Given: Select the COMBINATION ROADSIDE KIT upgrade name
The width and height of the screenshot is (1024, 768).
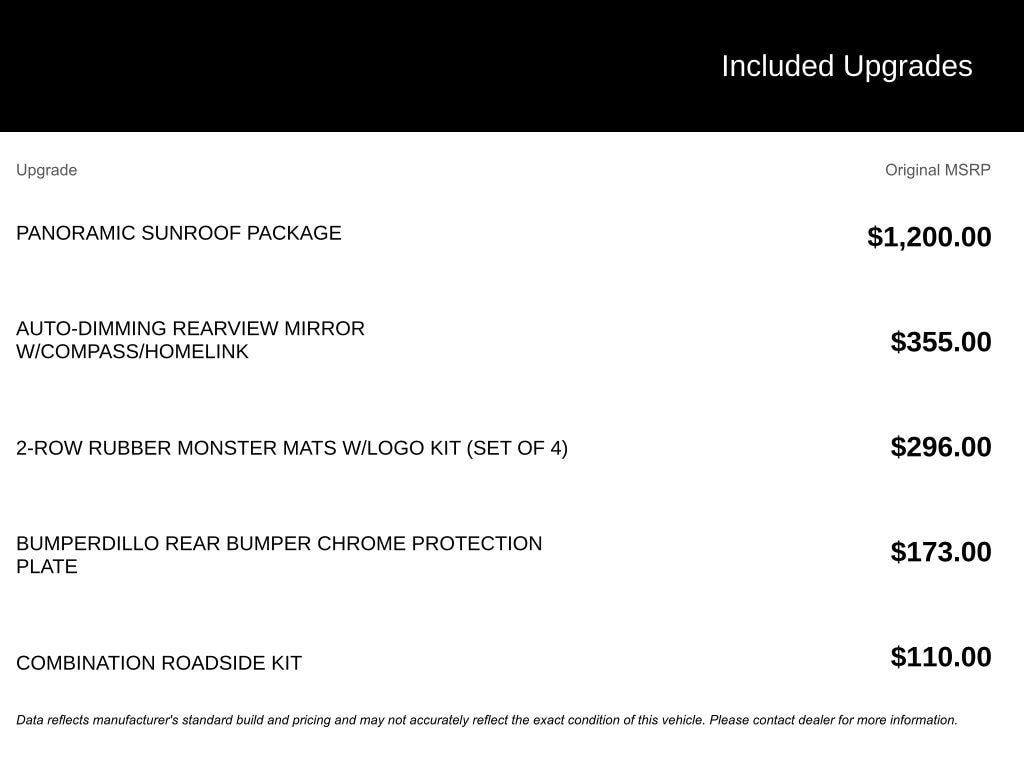Looking at the screenshot, I should 158,663.
